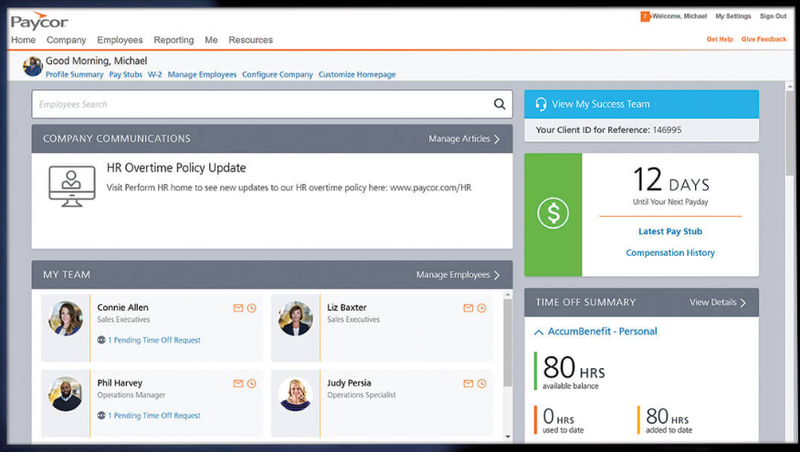Click Client ID number 146995
The width and height of the screenshot is (800, 452).
(667, 130)
